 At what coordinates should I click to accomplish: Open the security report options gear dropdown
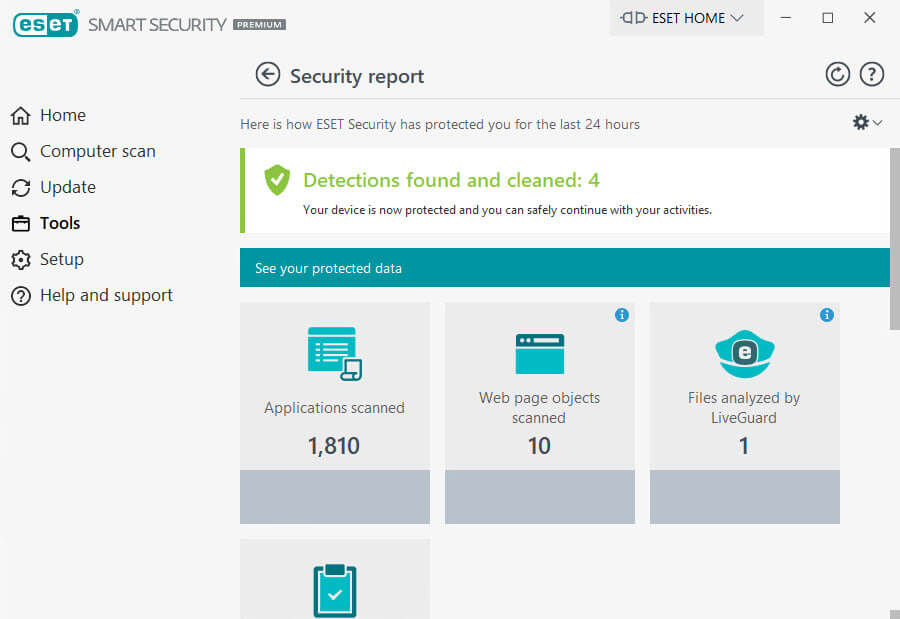pos(862,122)
